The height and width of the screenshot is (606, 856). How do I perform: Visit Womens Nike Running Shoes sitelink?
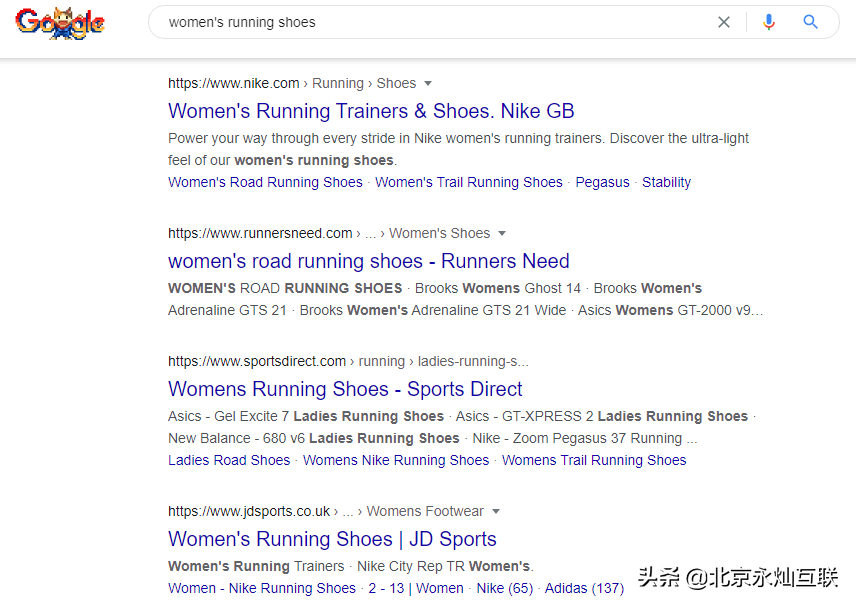pyautogui.click(x=396, y=460)
